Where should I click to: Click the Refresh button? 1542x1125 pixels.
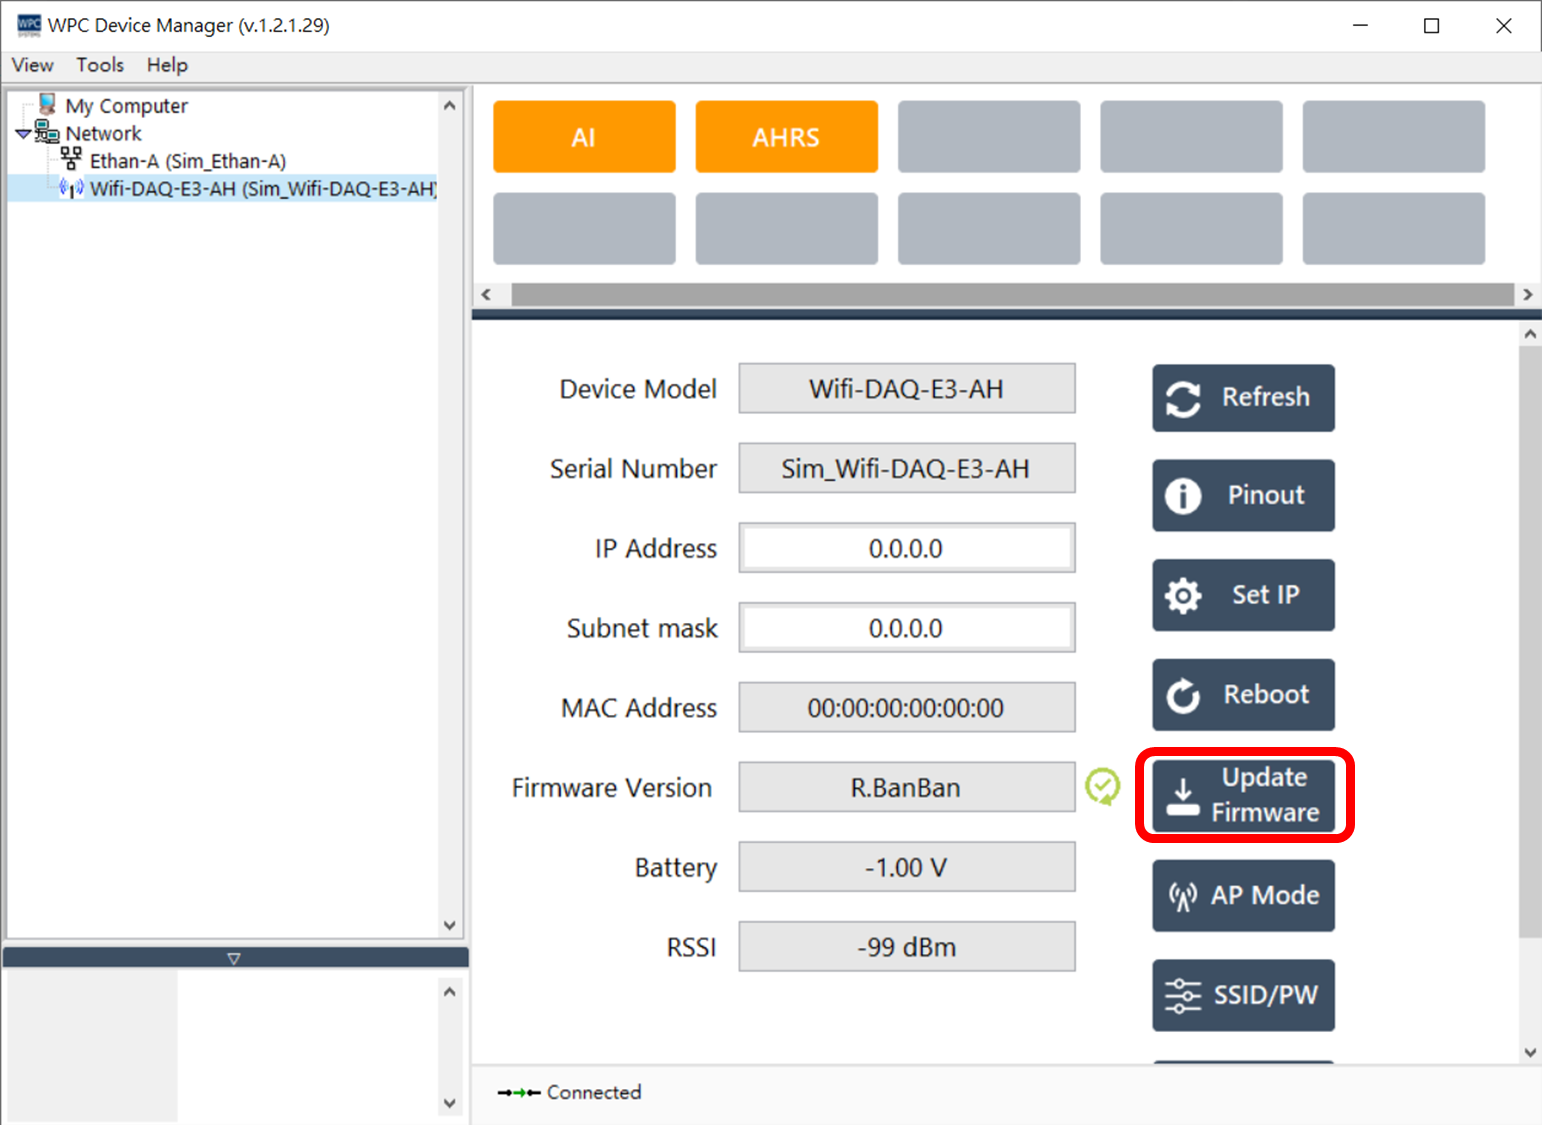click(1243, 397)
